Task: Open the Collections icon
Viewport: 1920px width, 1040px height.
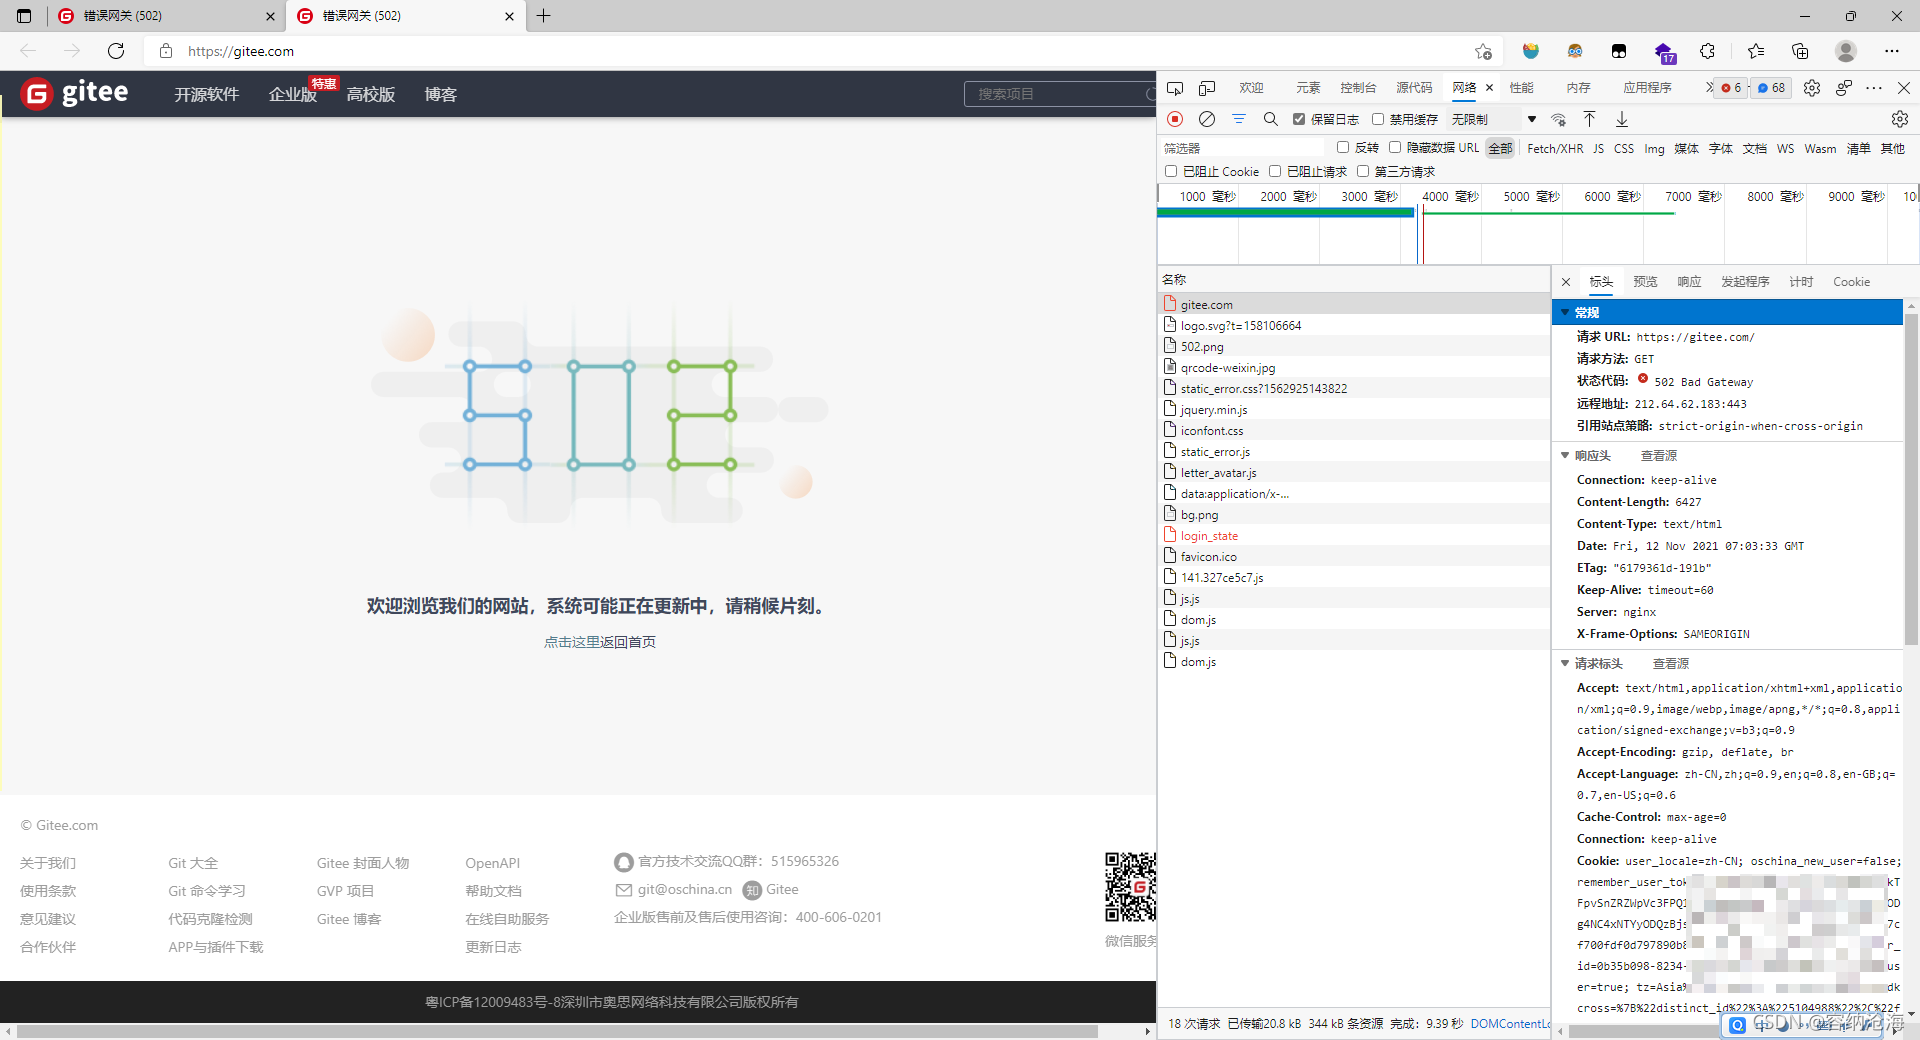Action: pos(1800,51)
